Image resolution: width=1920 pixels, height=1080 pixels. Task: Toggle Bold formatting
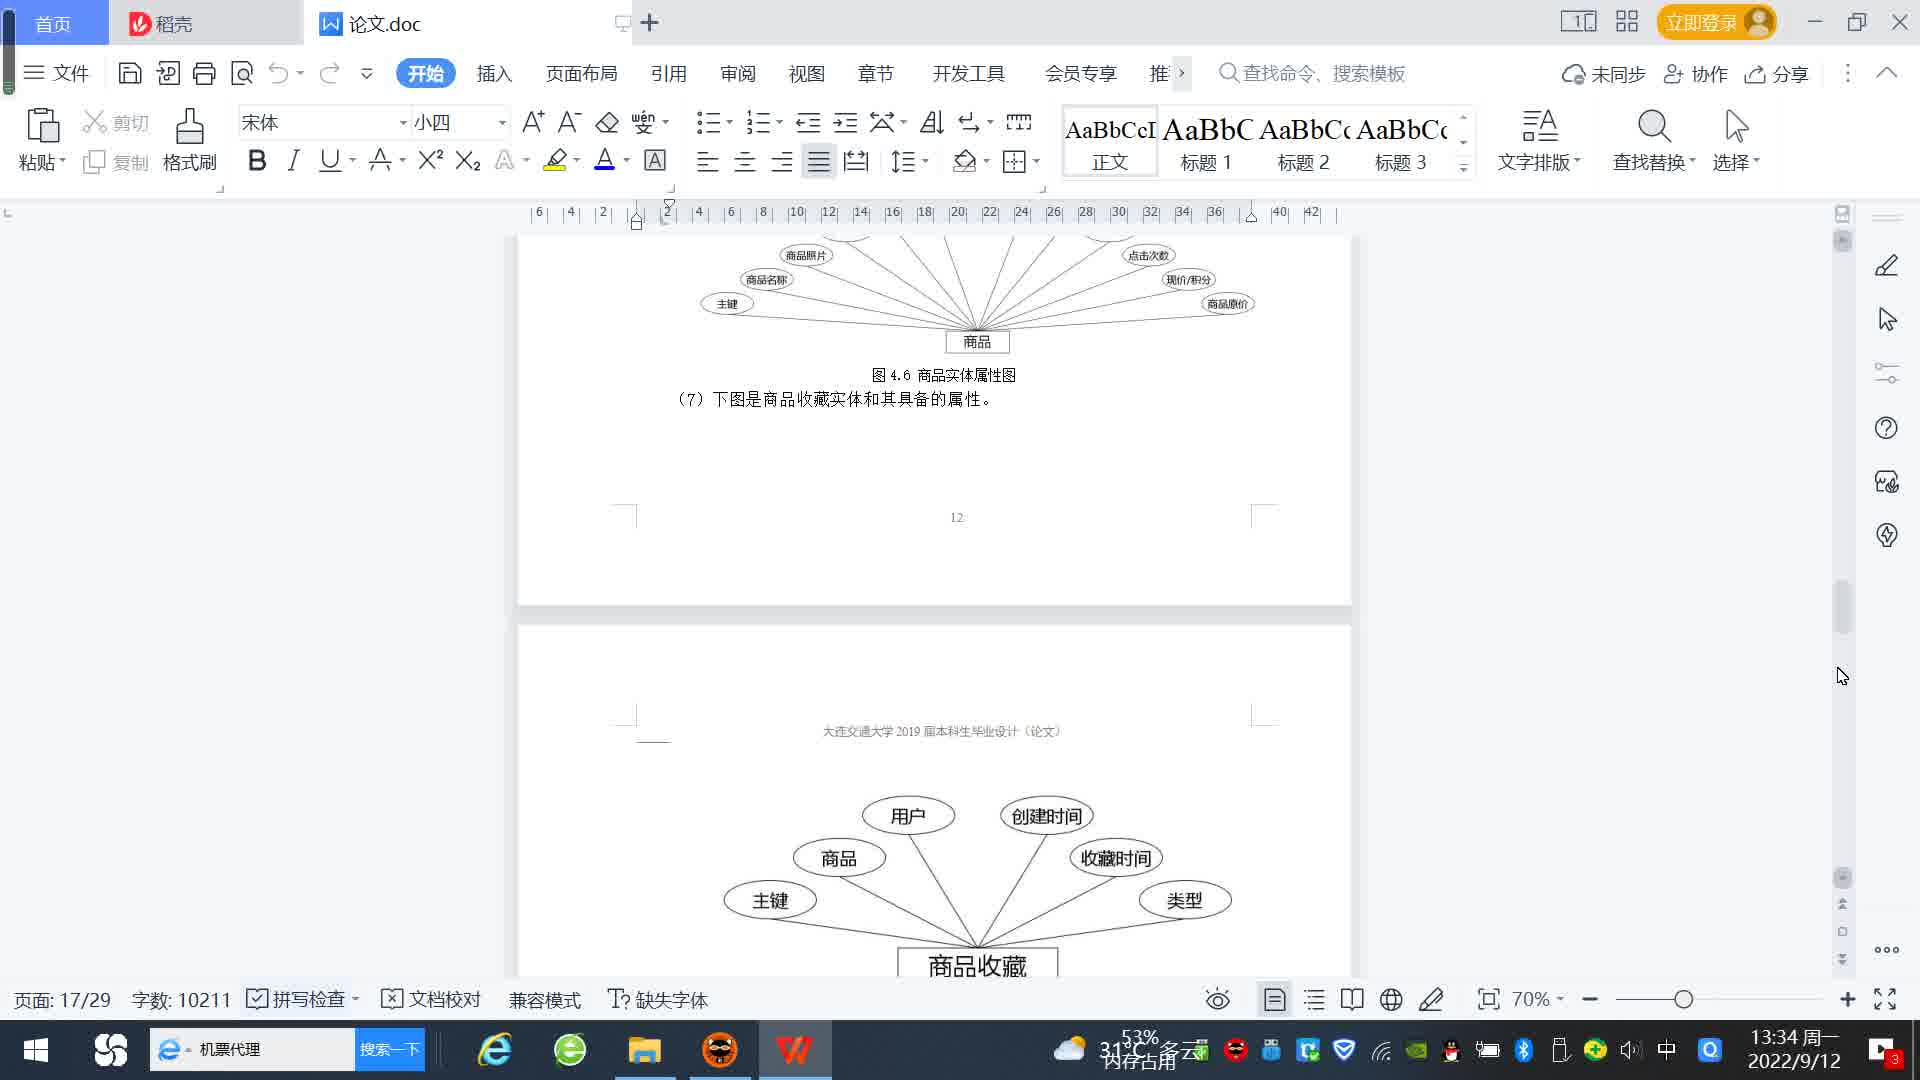tap(257, 161)
